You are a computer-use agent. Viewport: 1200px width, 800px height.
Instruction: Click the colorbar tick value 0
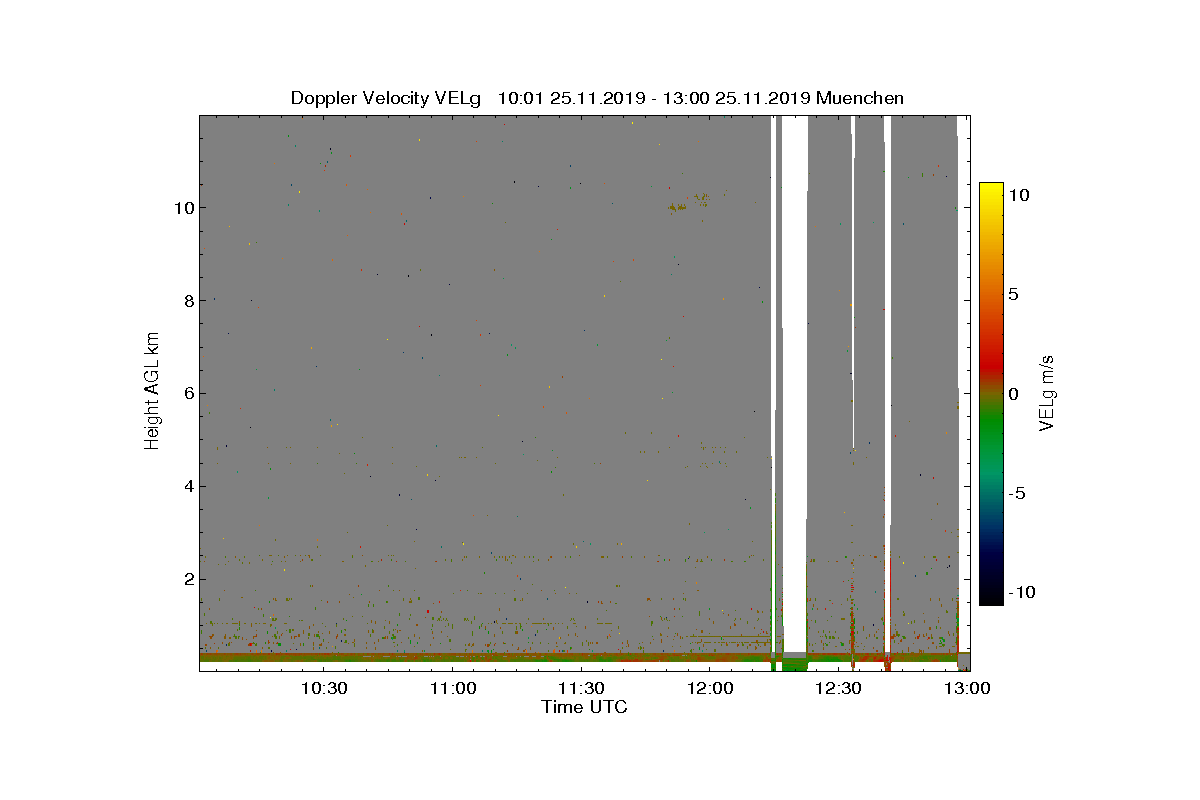coord(1014,394)
